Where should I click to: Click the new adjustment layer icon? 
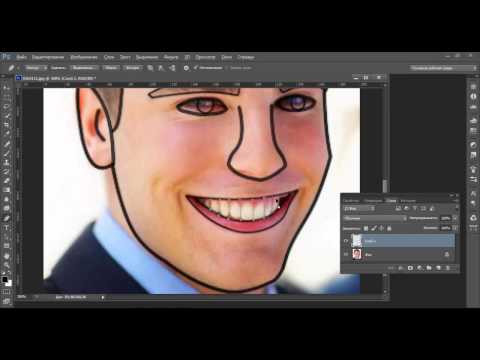pos(420,268)
